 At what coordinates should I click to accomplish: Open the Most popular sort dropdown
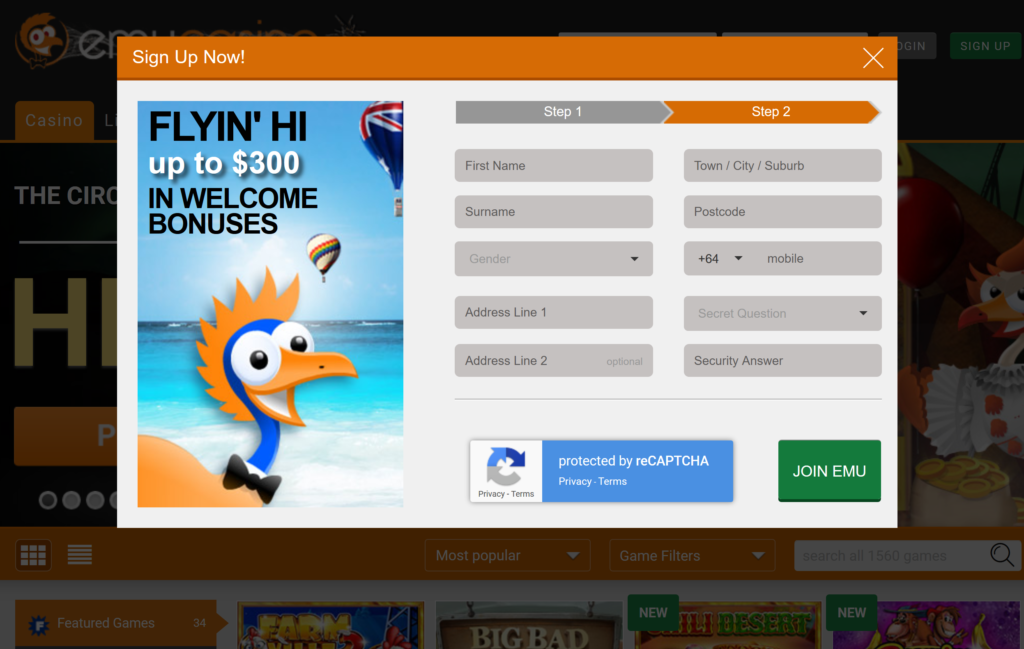(x=507, y=556)
